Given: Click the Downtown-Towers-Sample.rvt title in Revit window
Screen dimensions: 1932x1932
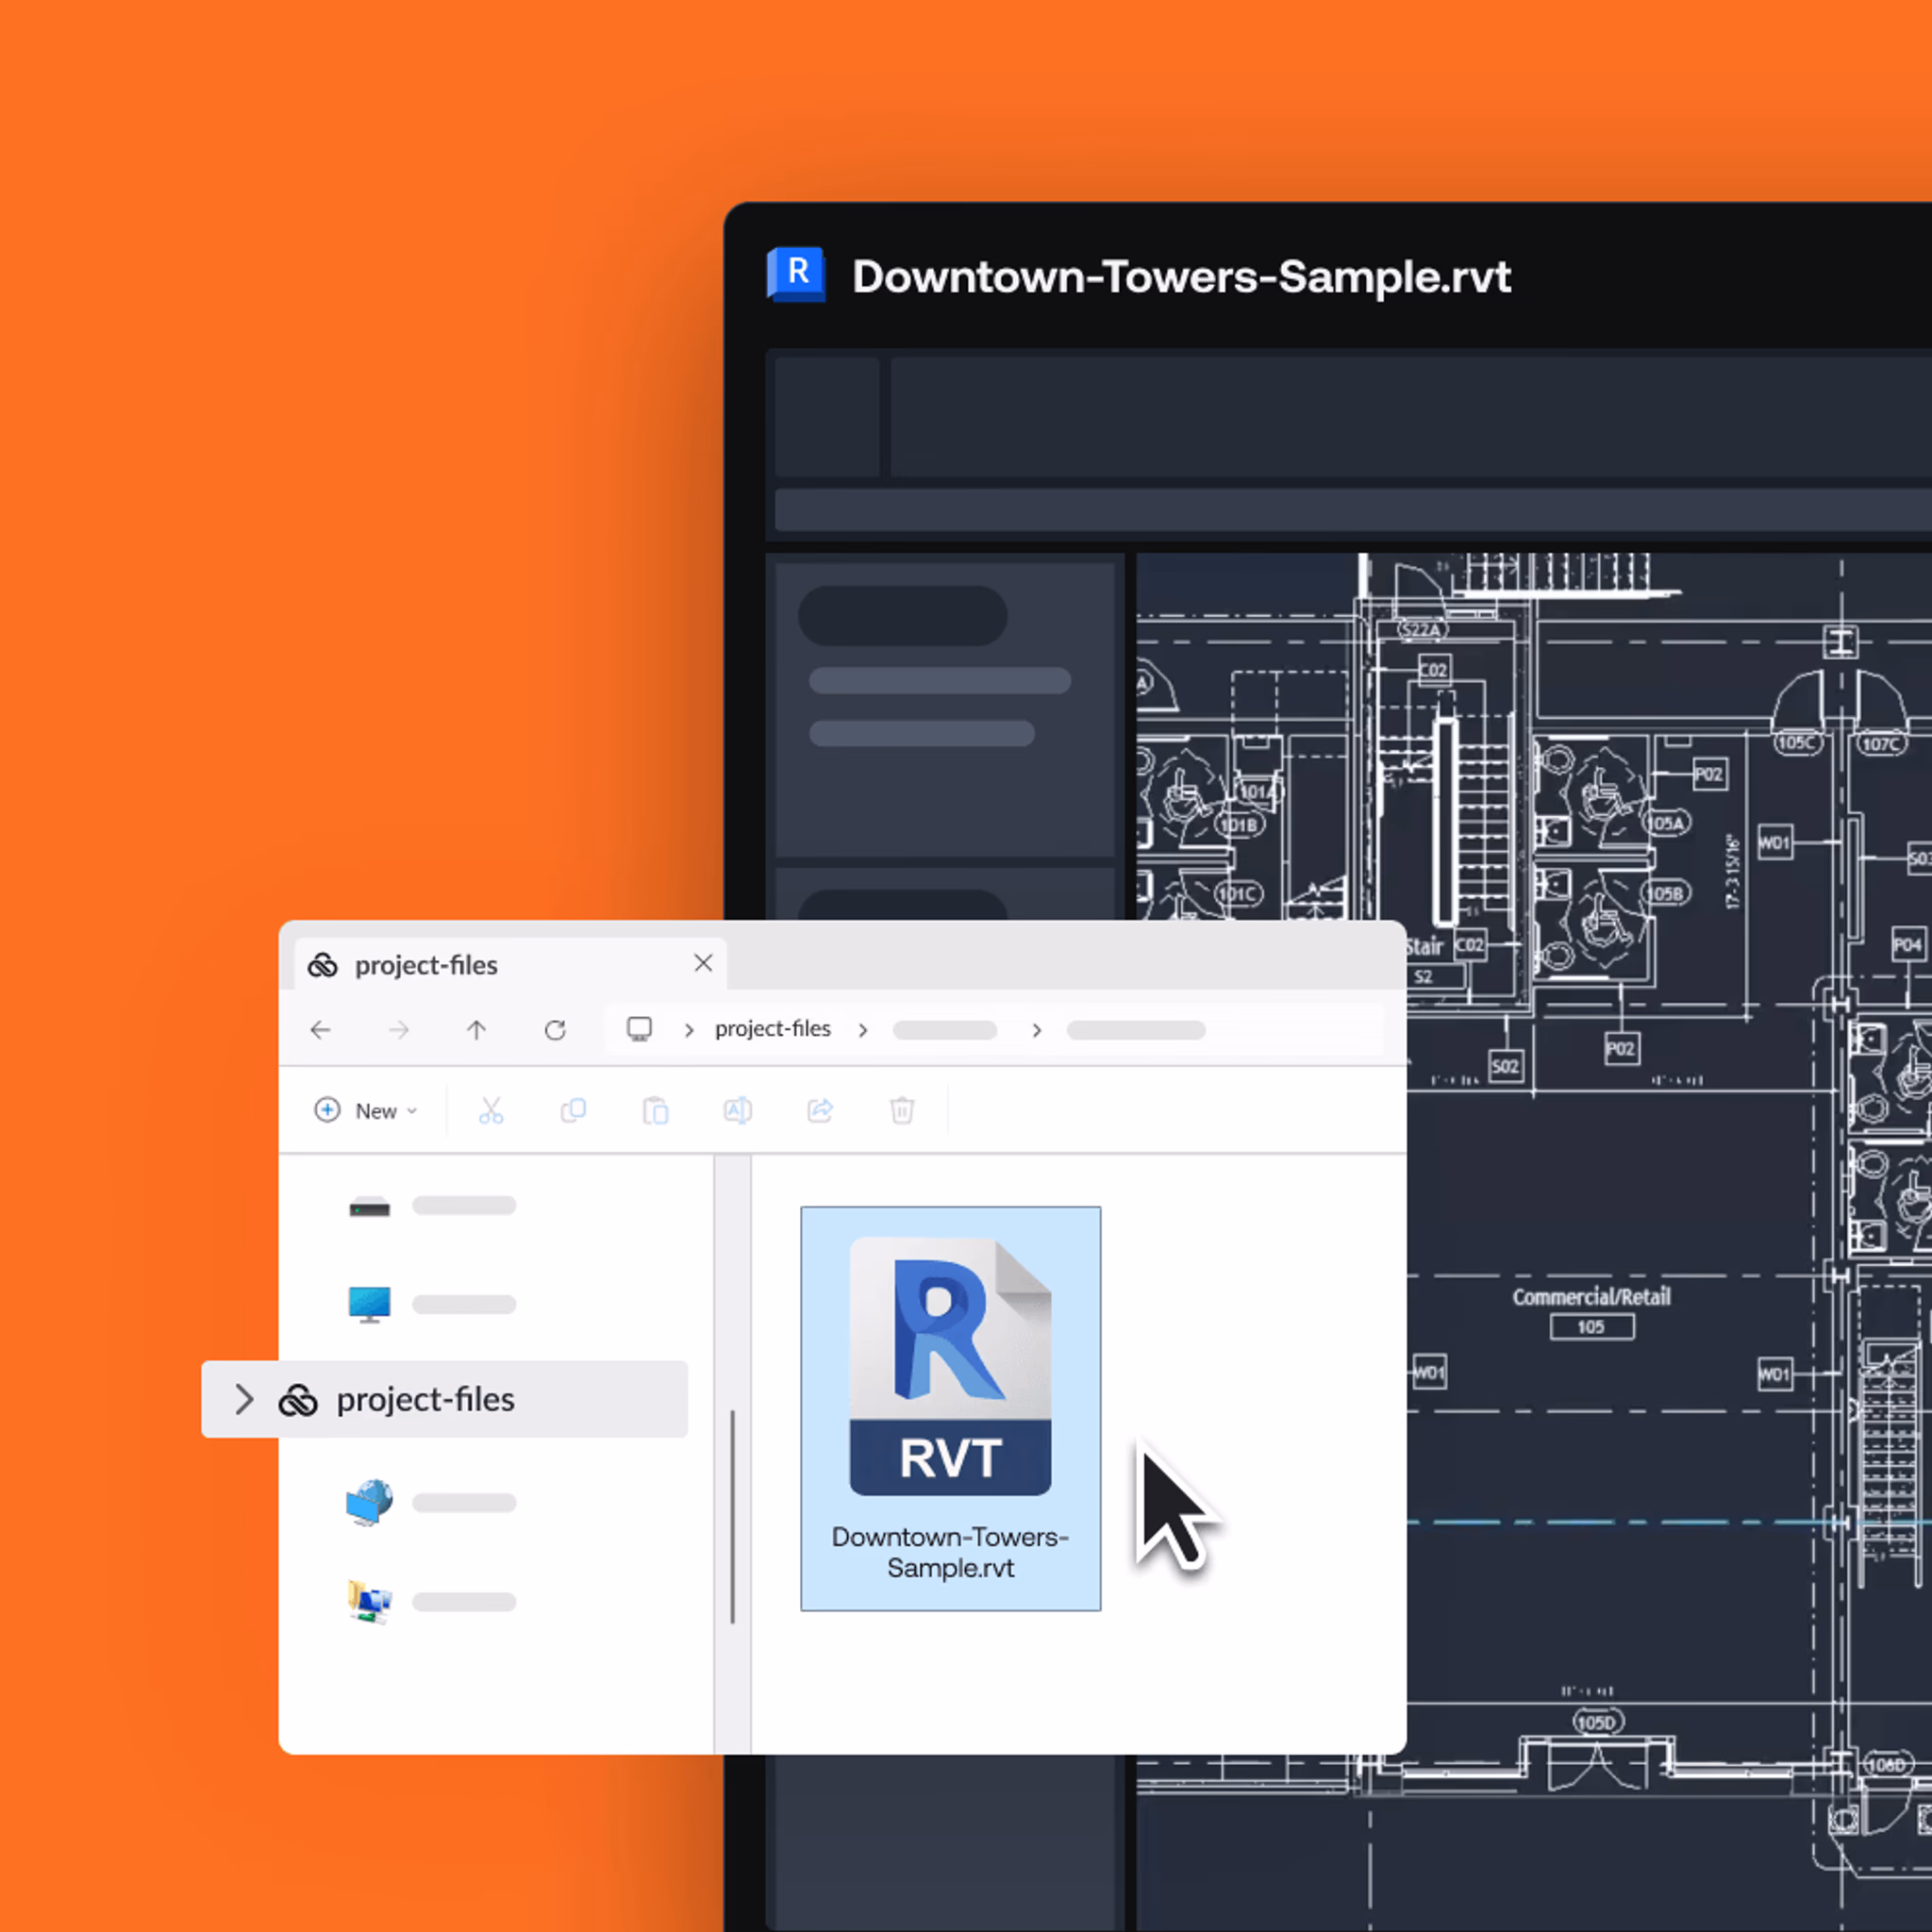Looking at the screenshot, I should tap(1181, 277).
